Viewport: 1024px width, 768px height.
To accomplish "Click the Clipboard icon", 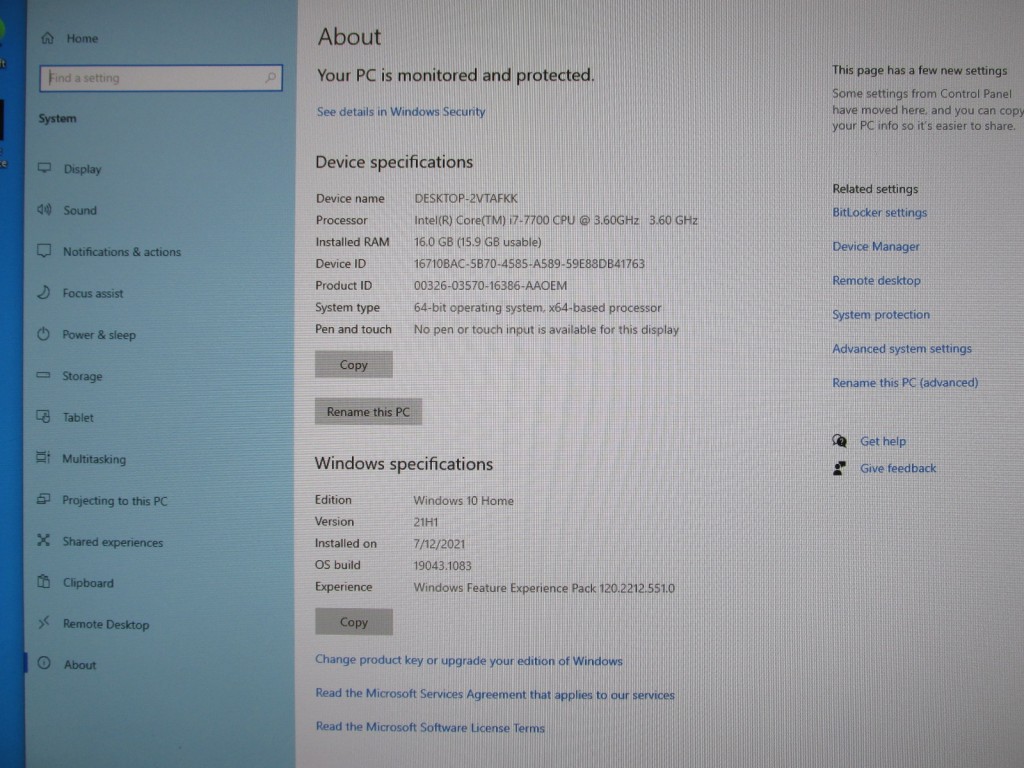I will [44, 582].
